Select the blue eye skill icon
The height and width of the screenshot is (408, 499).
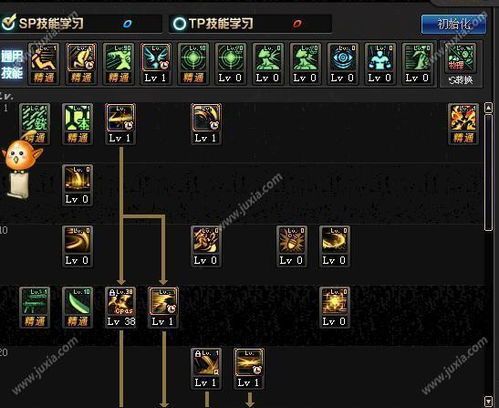coord(342,64)
